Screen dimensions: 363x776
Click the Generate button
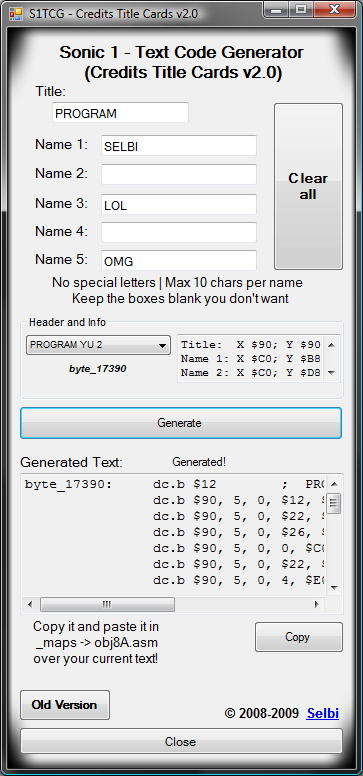(x=181, y=423)
